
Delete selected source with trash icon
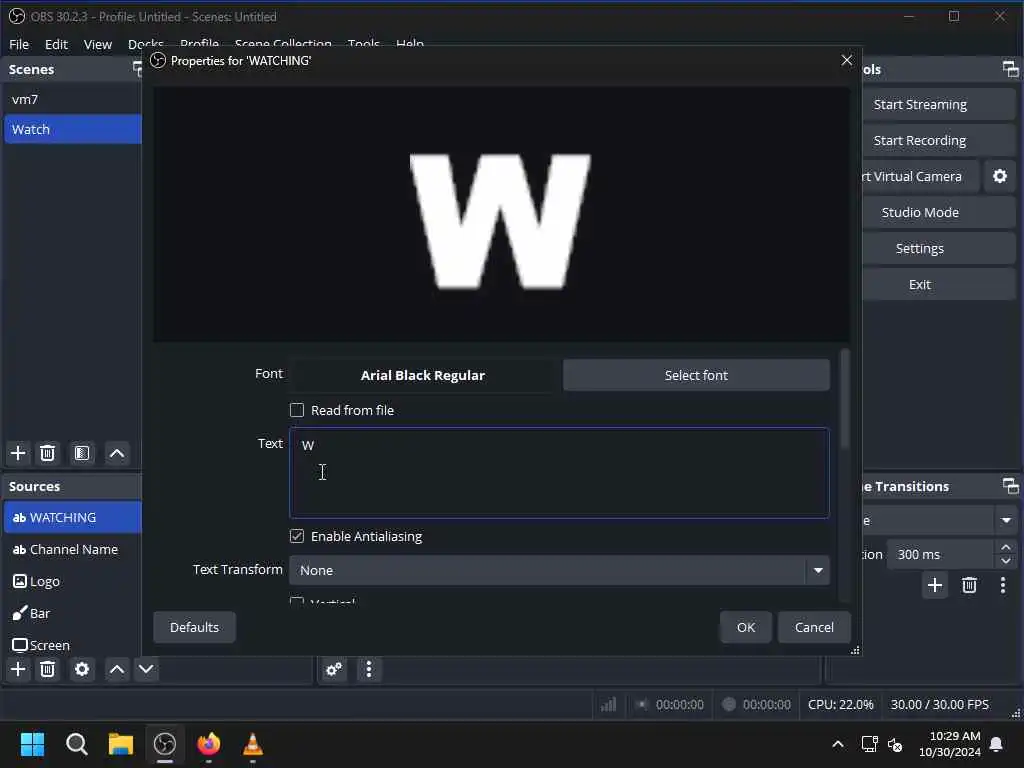point(47,669)
